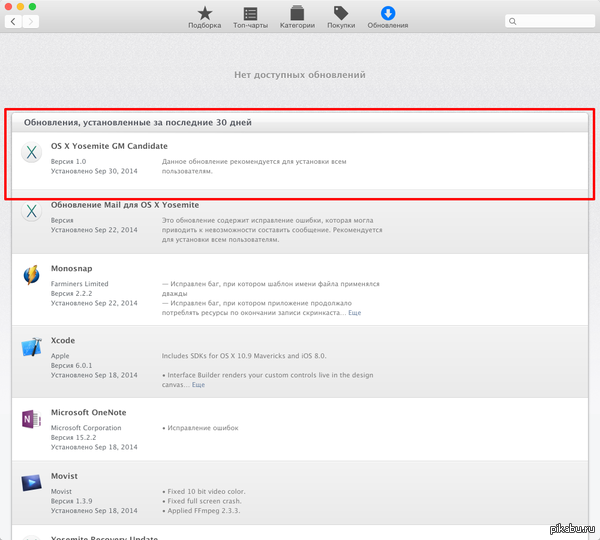
Task: Open the Категории box icon
Action: pyautogui.click(x=297, y=13)
